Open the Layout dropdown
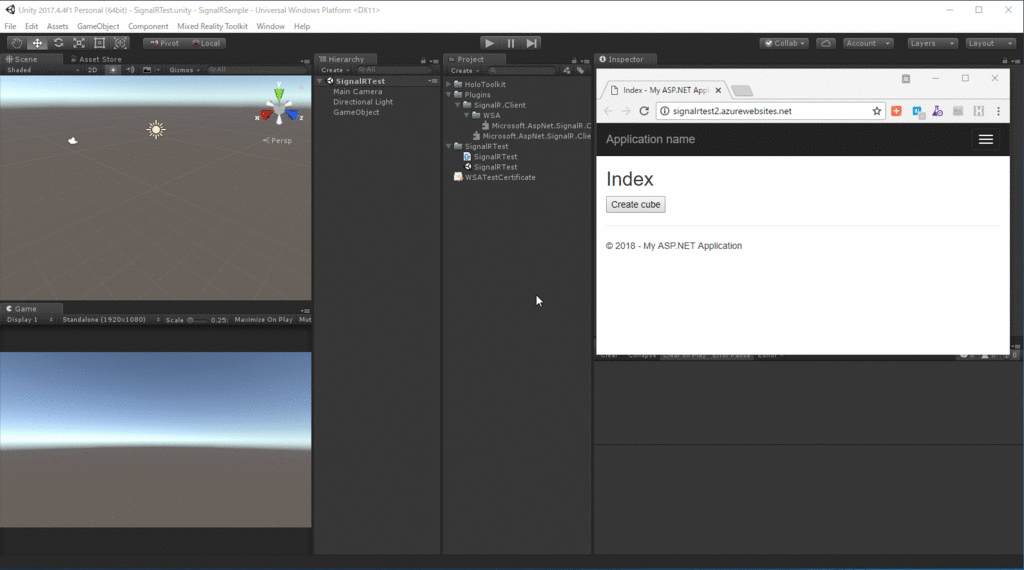The height and width of the screenshot is (570, 1024). point(990,43)
